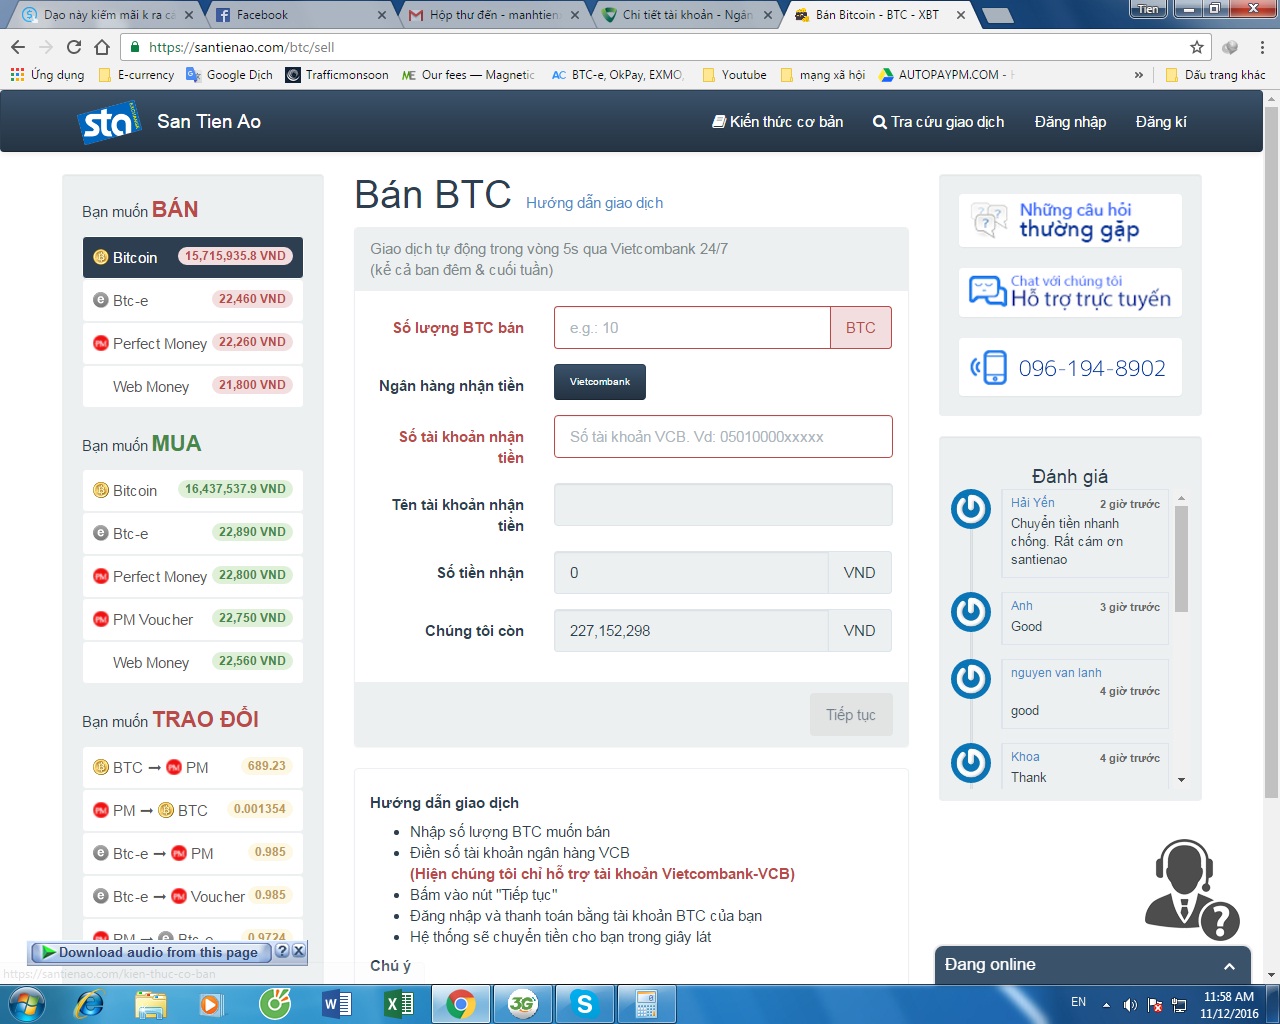The image size is (1280, 1024).
Task: Click the chat bubble support icon
Action: (987, 291)
